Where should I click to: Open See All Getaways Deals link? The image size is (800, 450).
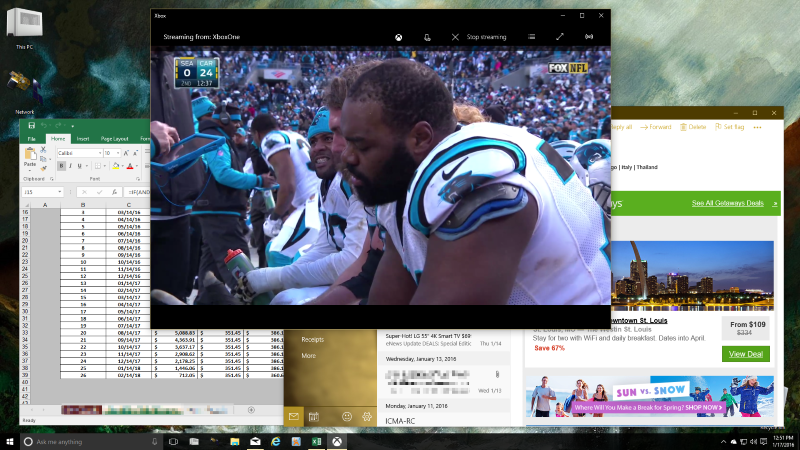[727, 203]
